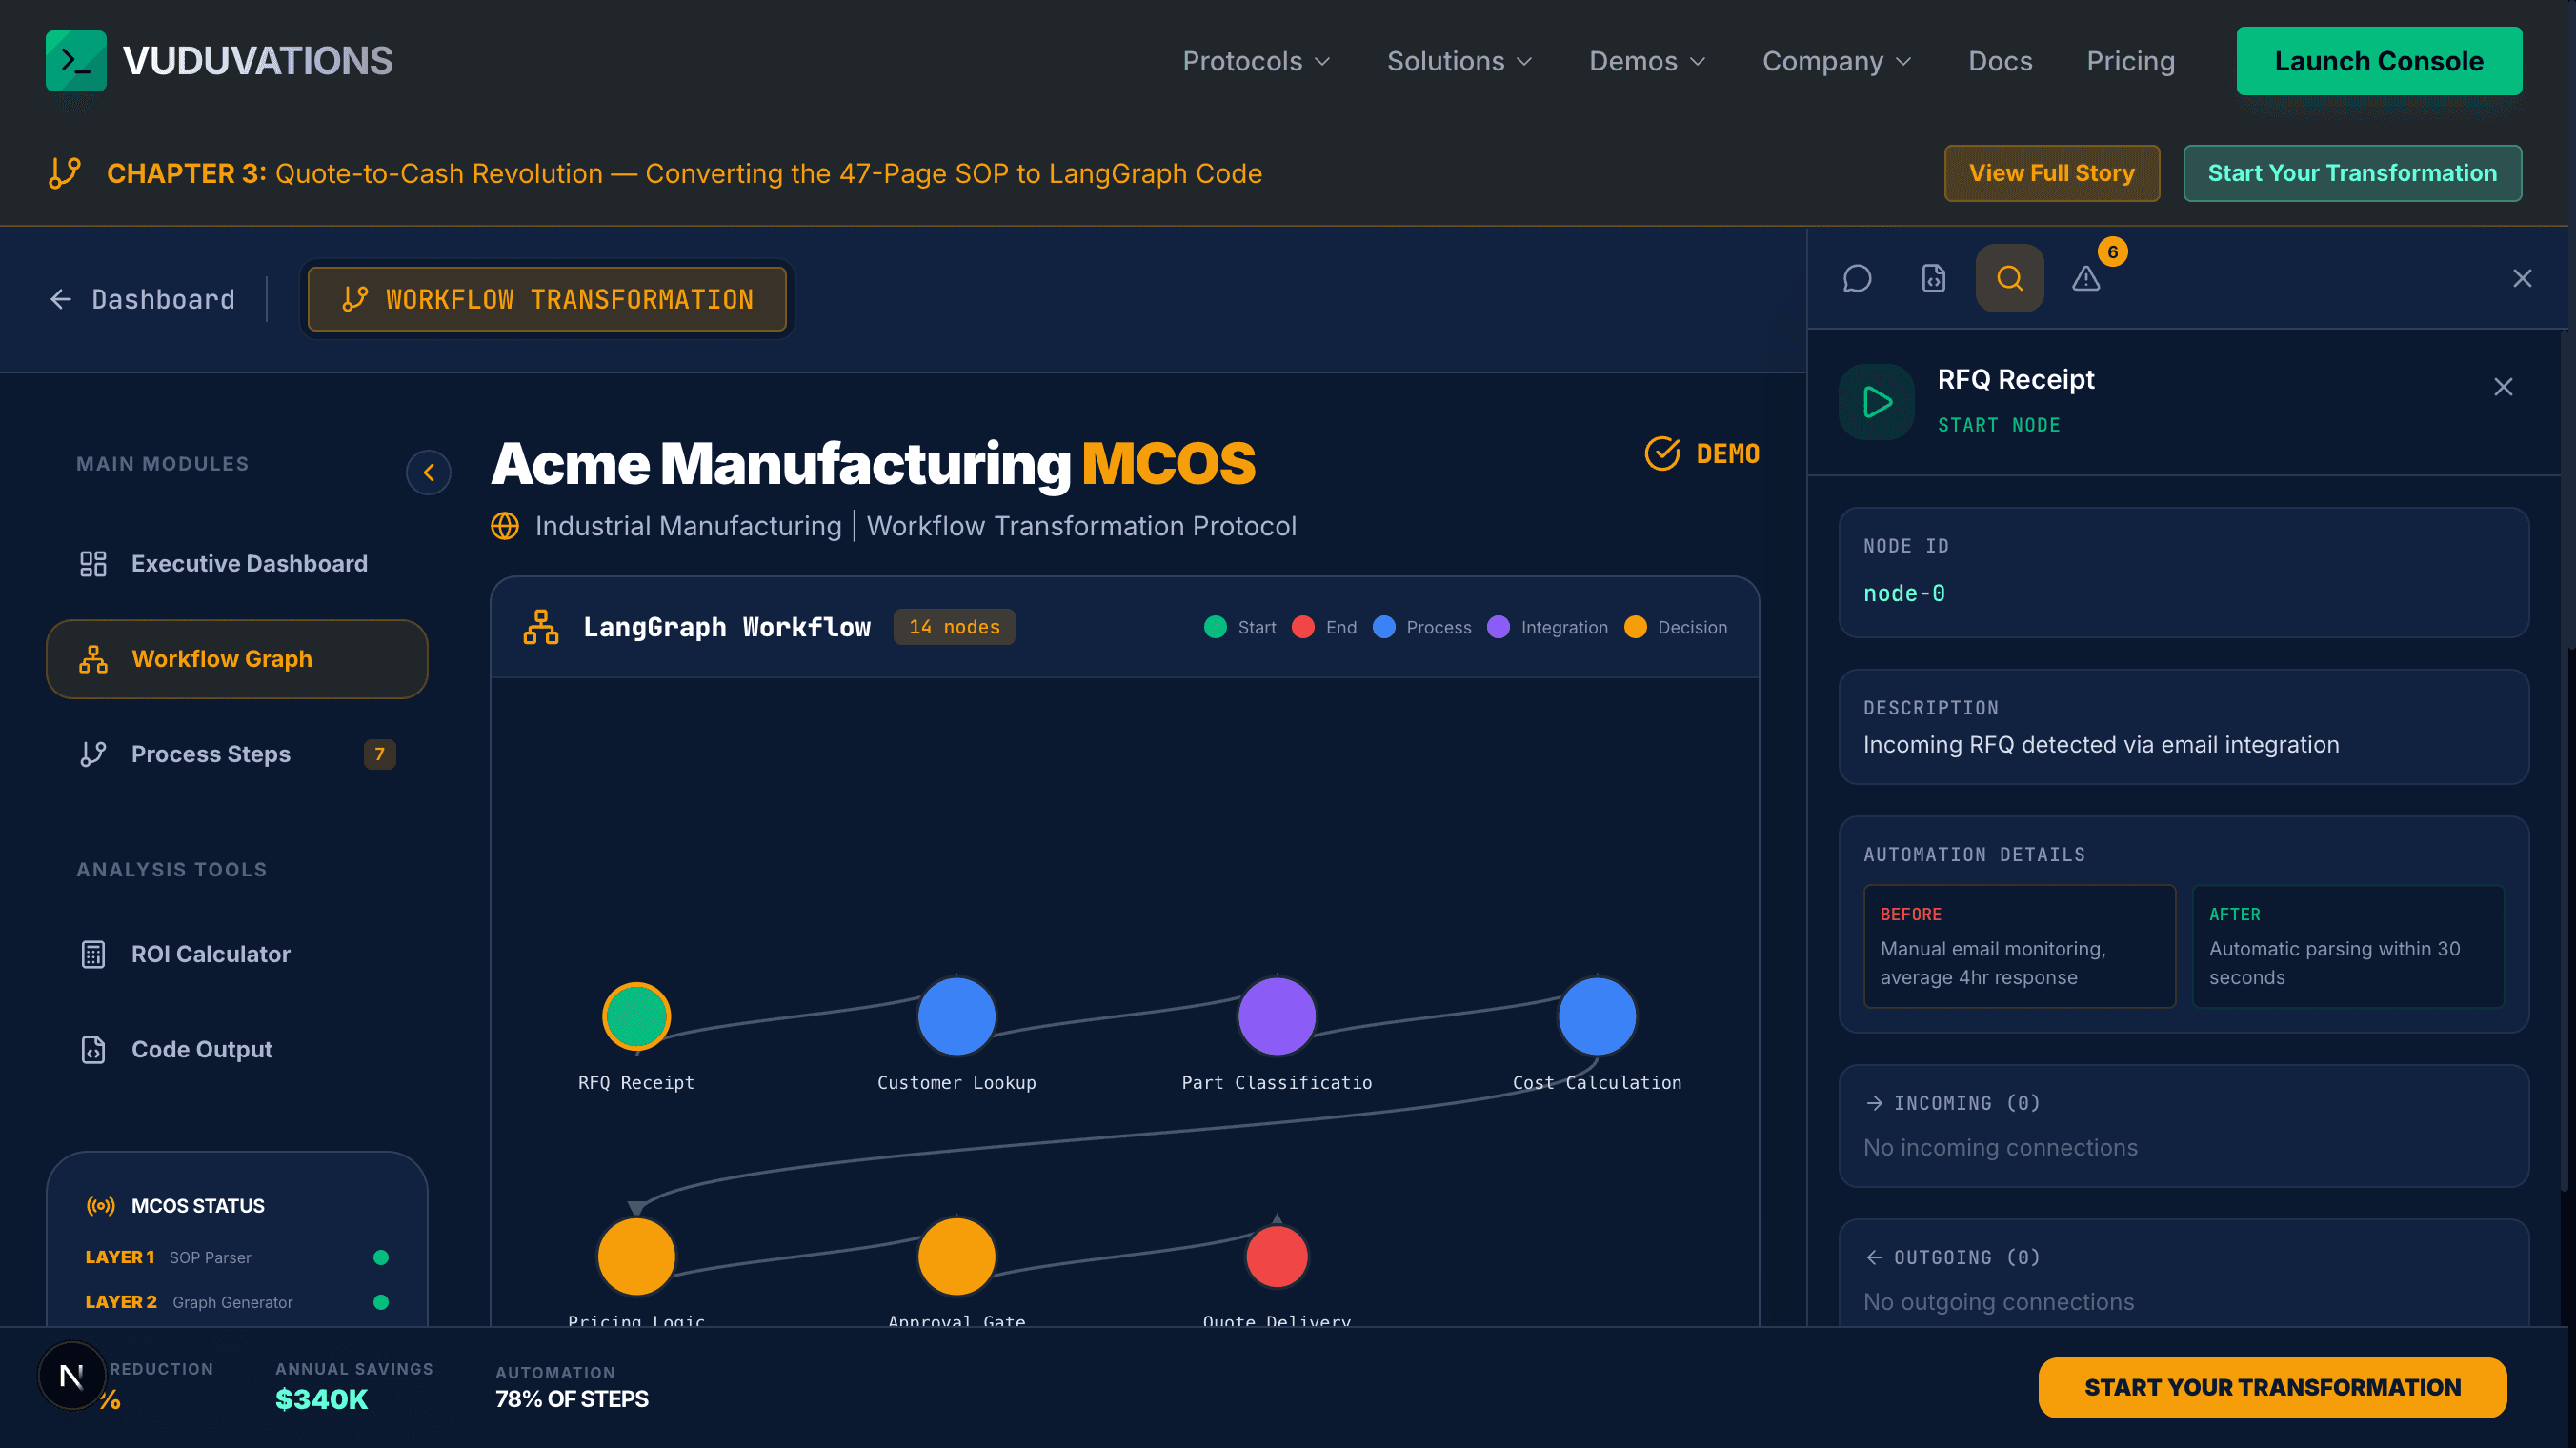Open the code file panel icon
The width and height of the screenshot is (2576, 1448).
(x=1933, y=278)
